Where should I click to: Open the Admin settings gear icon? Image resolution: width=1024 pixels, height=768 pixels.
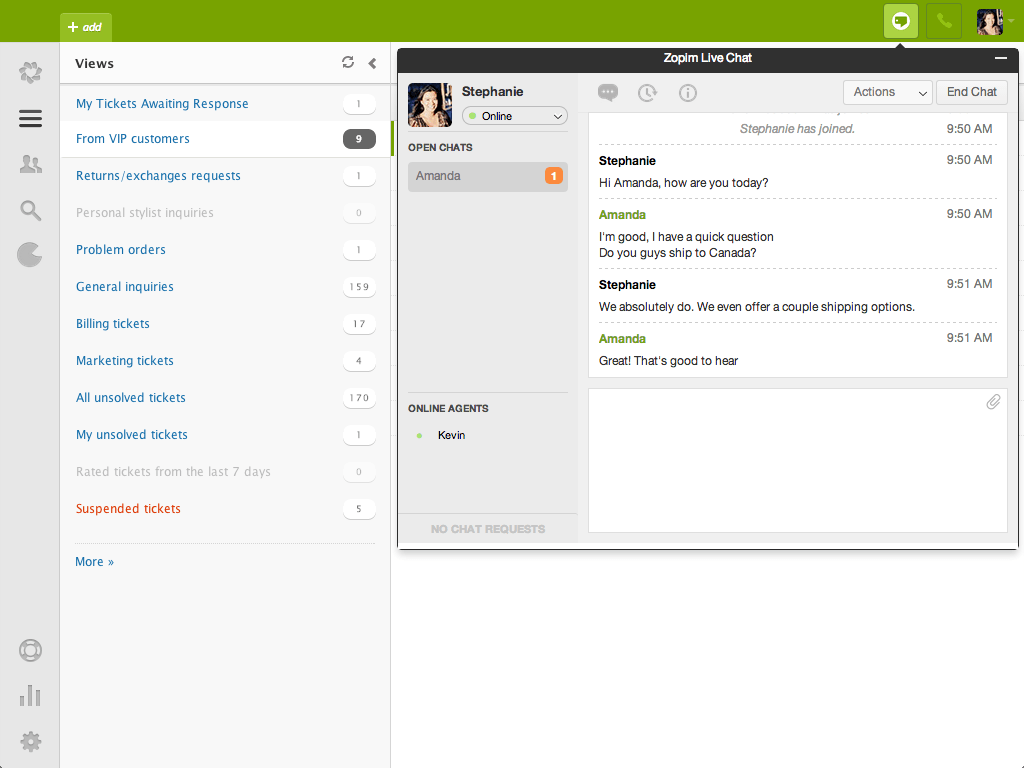pos(30,742)
